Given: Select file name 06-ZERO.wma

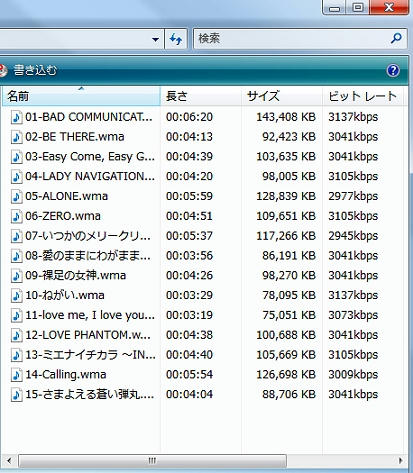Looking at the screenshot, I should [63, 216].
